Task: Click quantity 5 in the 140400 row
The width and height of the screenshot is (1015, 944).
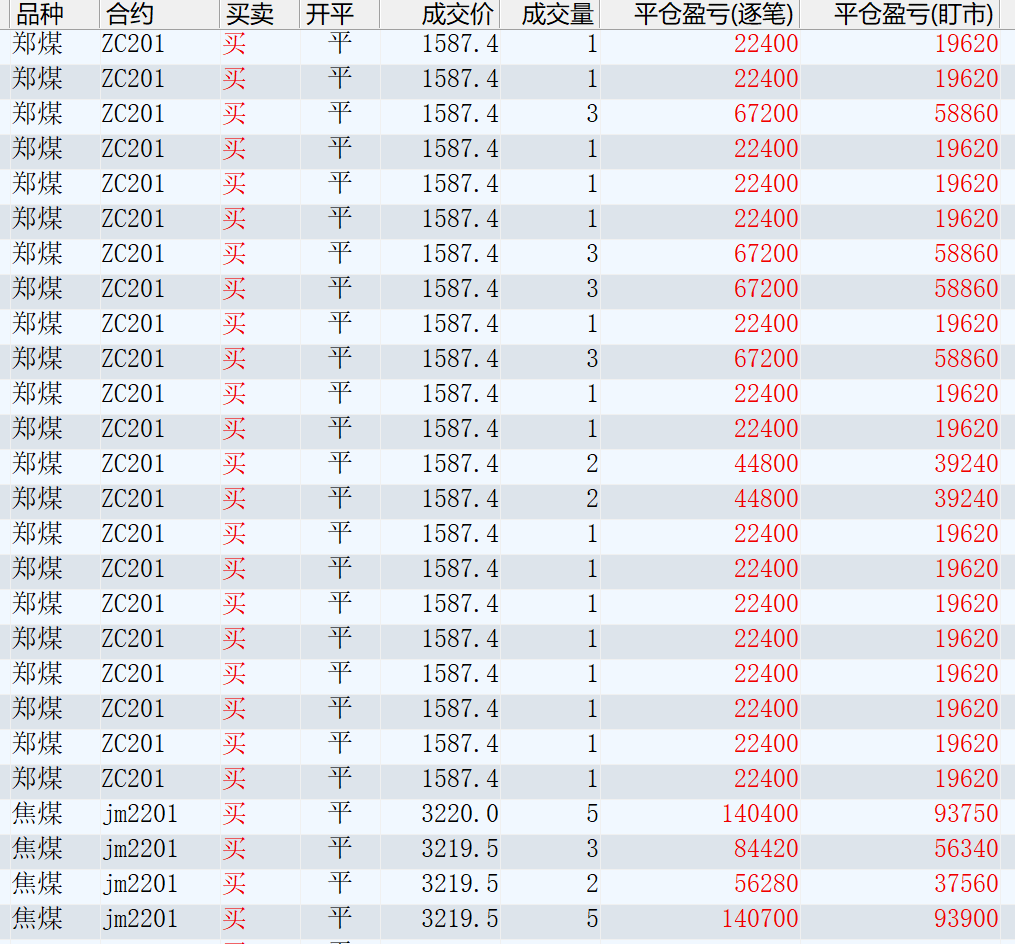Action: [x=592, y=814]
